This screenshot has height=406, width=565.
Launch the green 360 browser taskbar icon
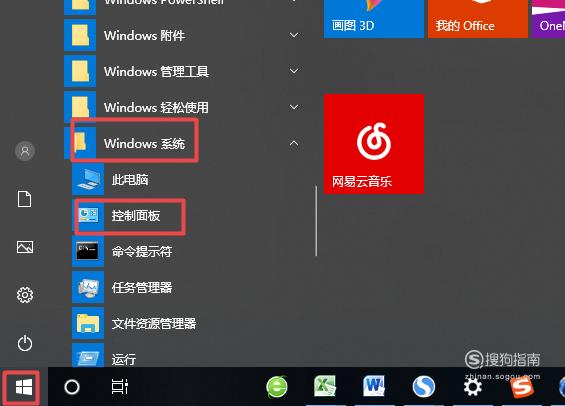(x=277, y=387)
